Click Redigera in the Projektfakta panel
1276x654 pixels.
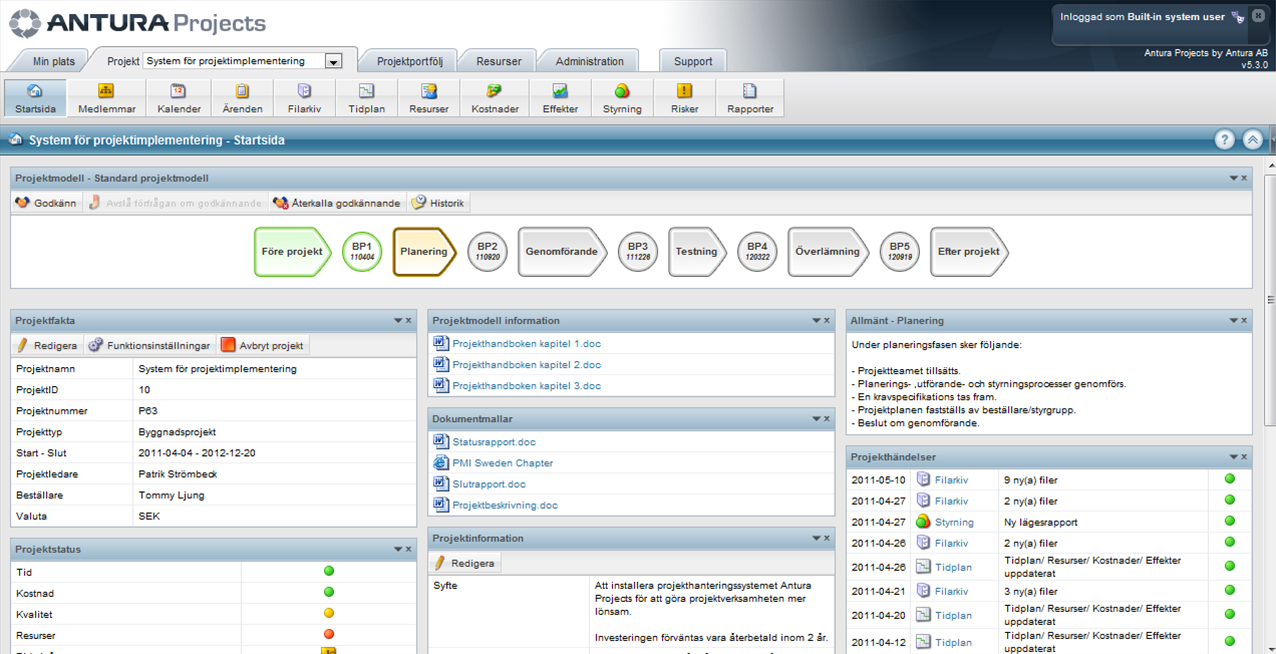click(x=47, y=345)
